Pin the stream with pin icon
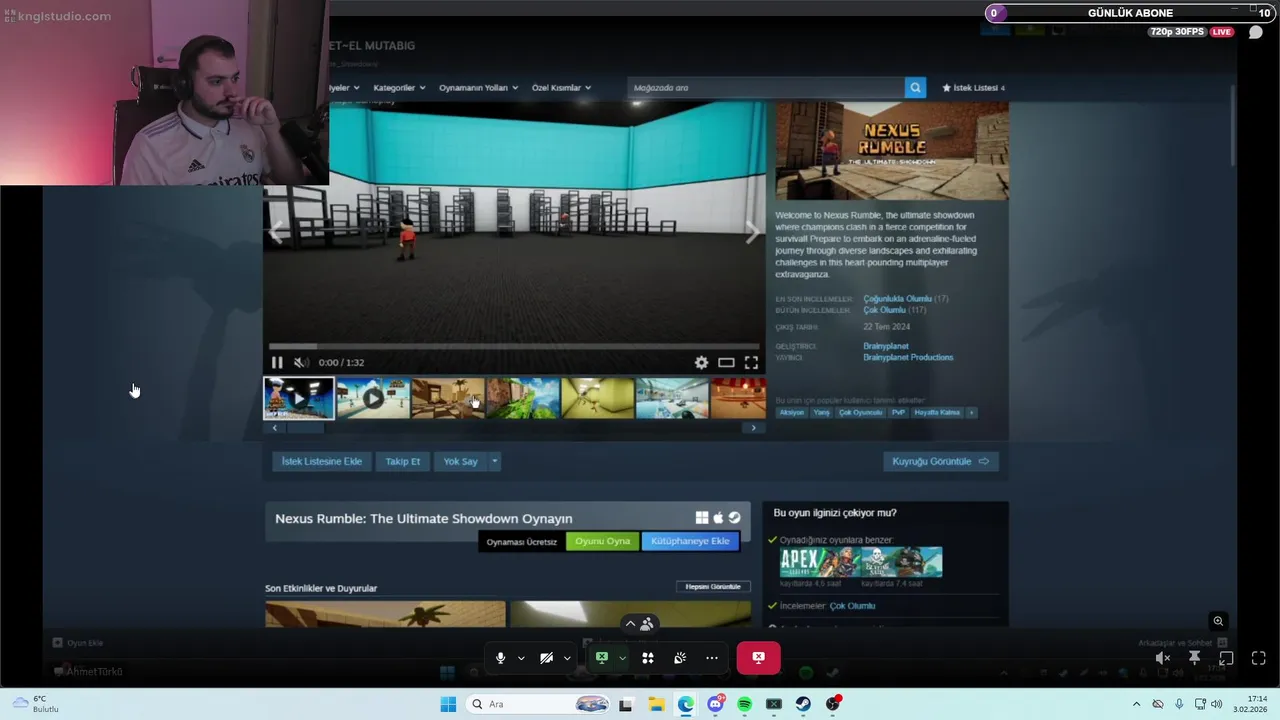This screenshot has height=720, width=1280. tap(1194, 658)
